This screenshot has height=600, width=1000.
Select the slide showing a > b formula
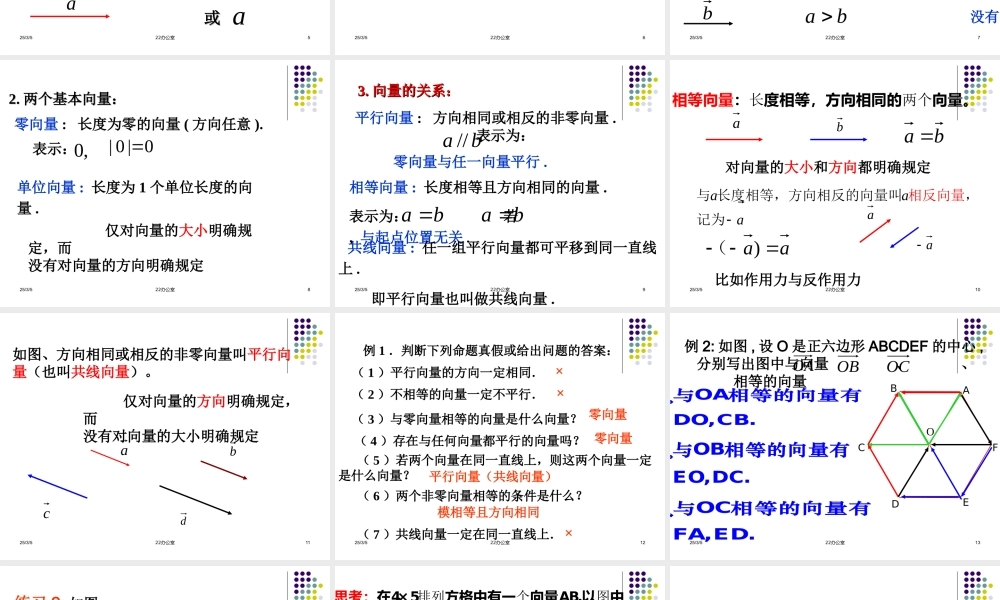(x=835, y=27)
